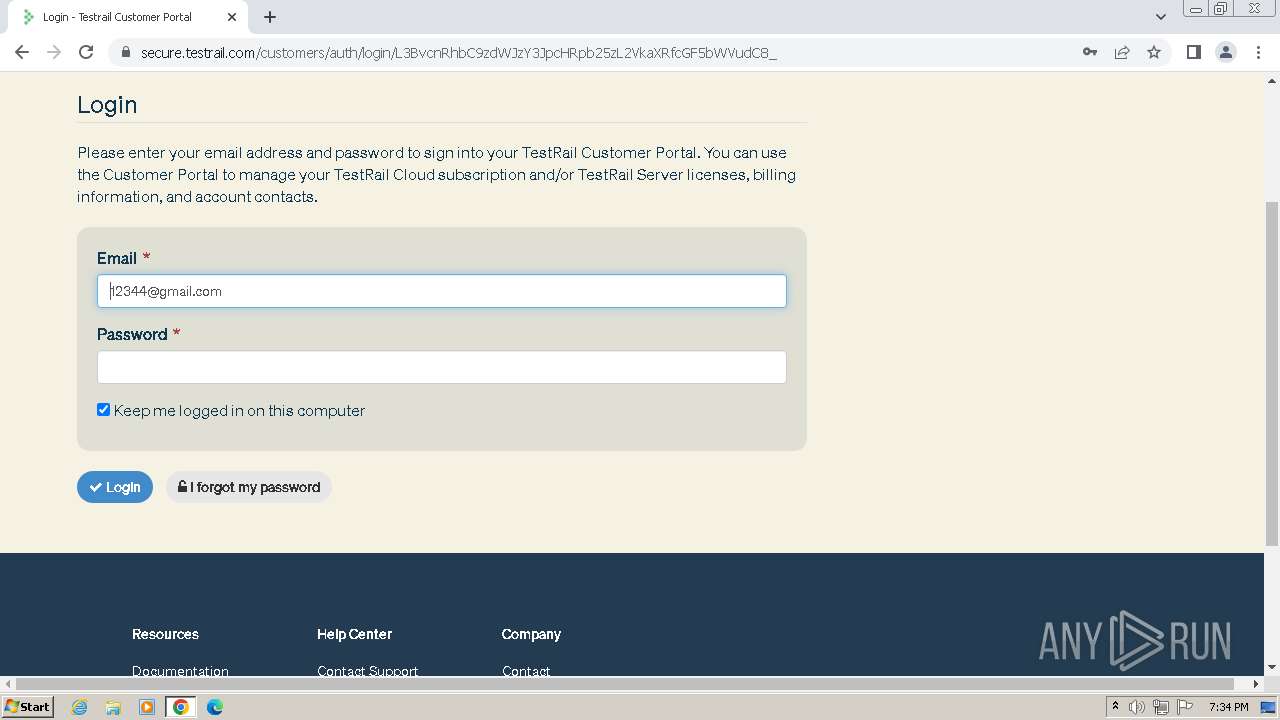Click the 7:34 PM clock
The height and width of the screenshot is (720, 1280).
pyautogui.click(x=1228, y=707)
